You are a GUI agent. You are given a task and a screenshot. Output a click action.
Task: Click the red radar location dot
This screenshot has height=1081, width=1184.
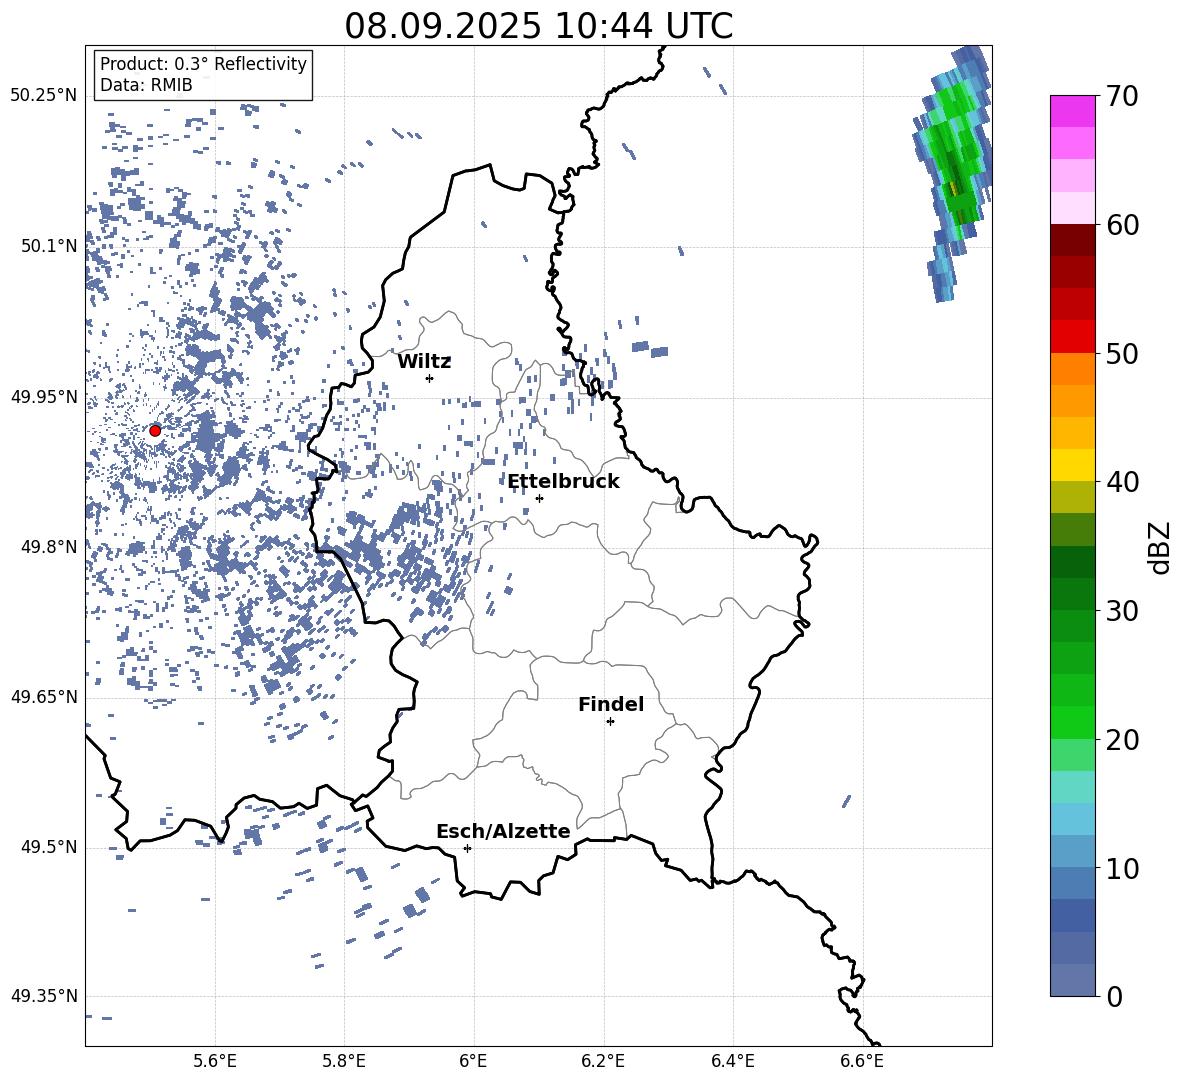155,430
